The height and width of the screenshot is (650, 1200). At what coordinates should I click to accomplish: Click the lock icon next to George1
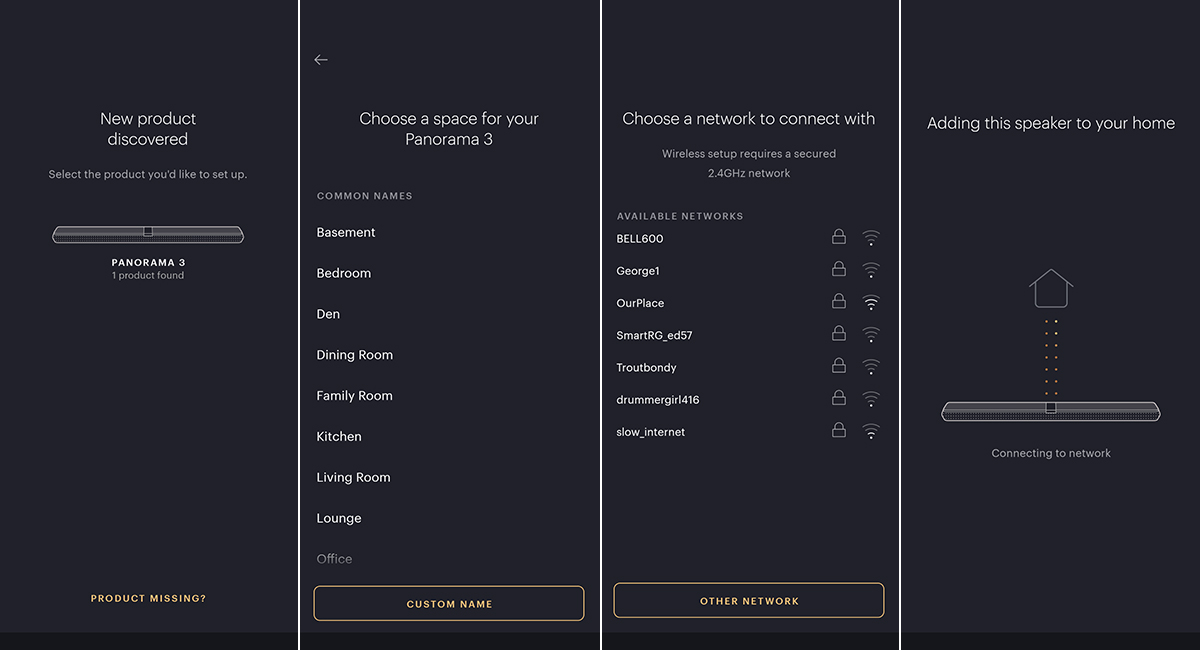coord(839,270)
